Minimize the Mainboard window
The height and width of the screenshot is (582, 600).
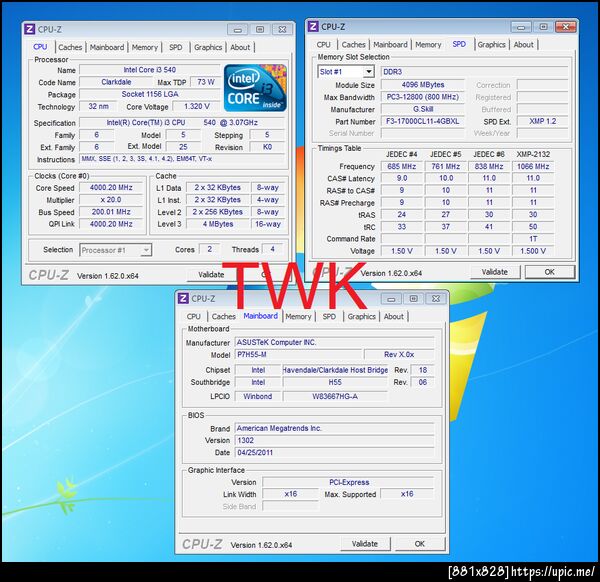pos(391,298)
